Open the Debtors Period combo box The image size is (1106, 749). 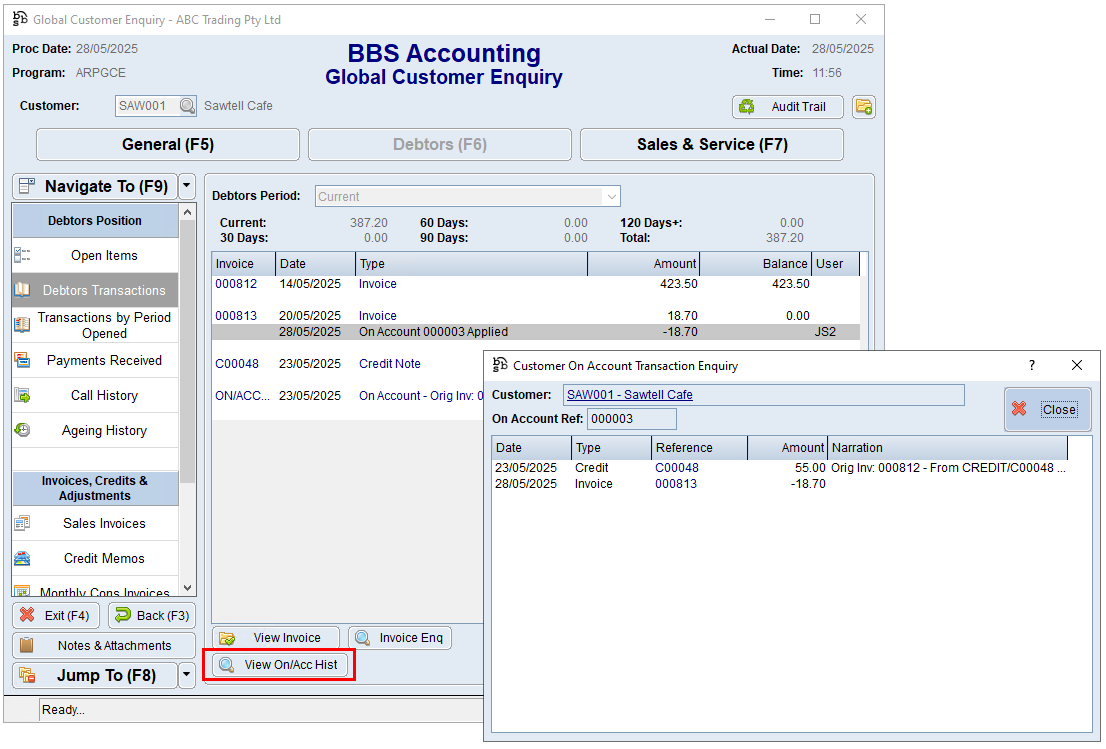(x=468, y=197)
